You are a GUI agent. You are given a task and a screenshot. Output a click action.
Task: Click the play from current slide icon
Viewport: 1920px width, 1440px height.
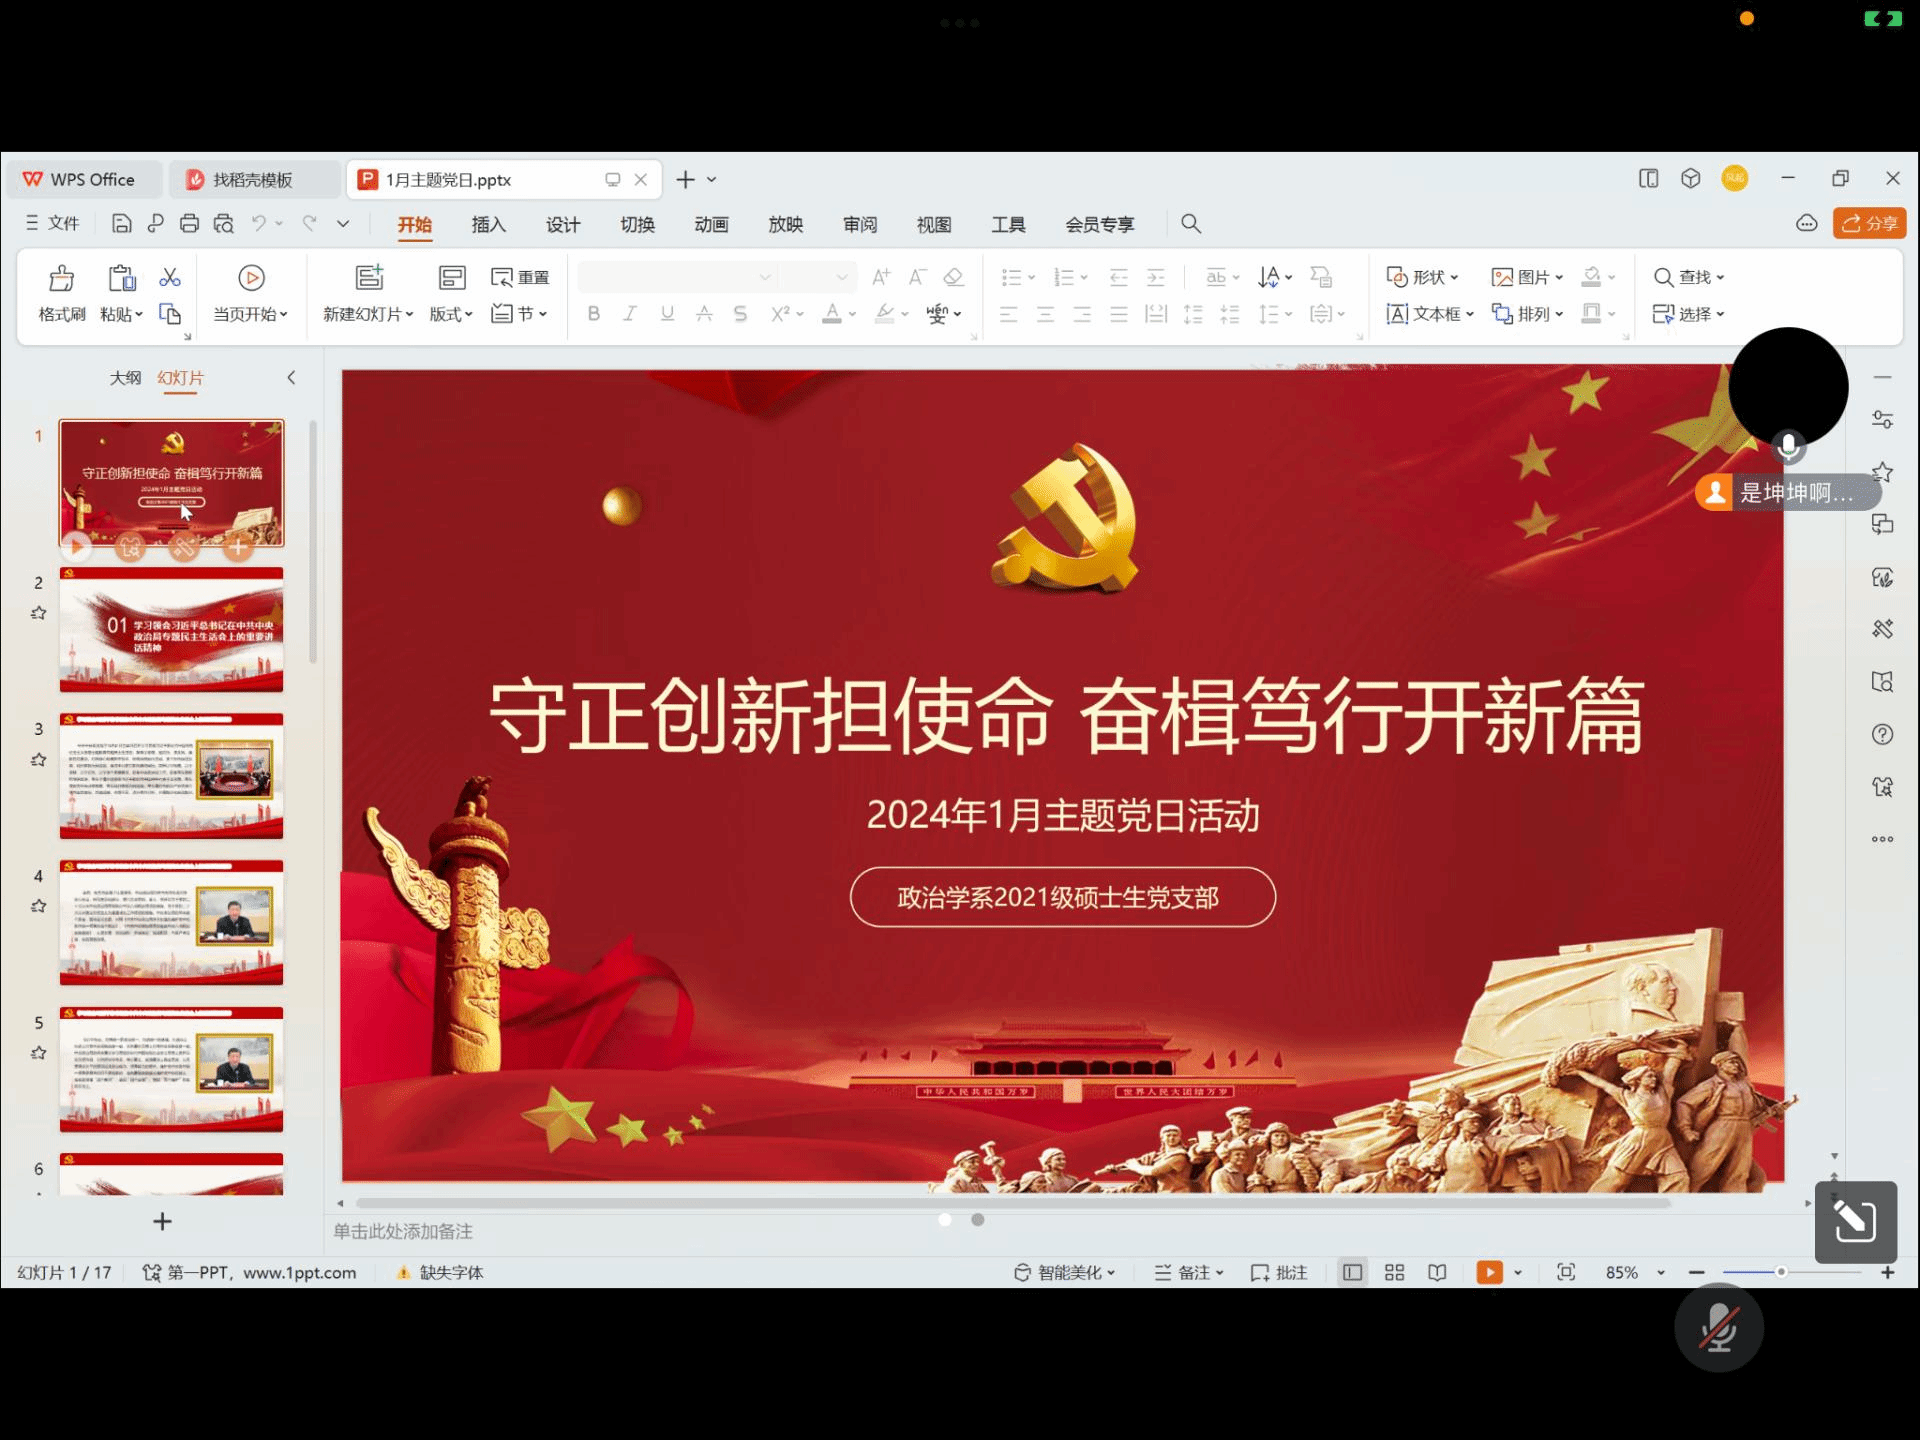[x=251, y=278]
